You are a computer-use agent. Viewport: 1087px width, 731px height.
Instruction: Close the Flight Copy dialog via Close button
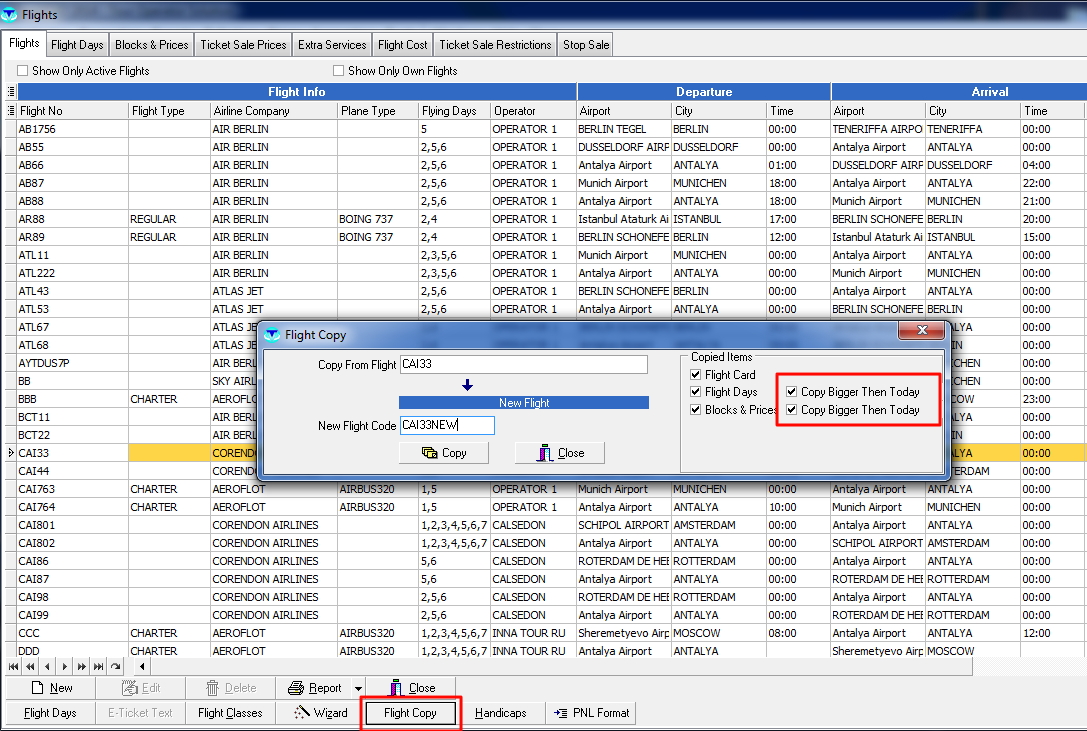pos(560,453)
